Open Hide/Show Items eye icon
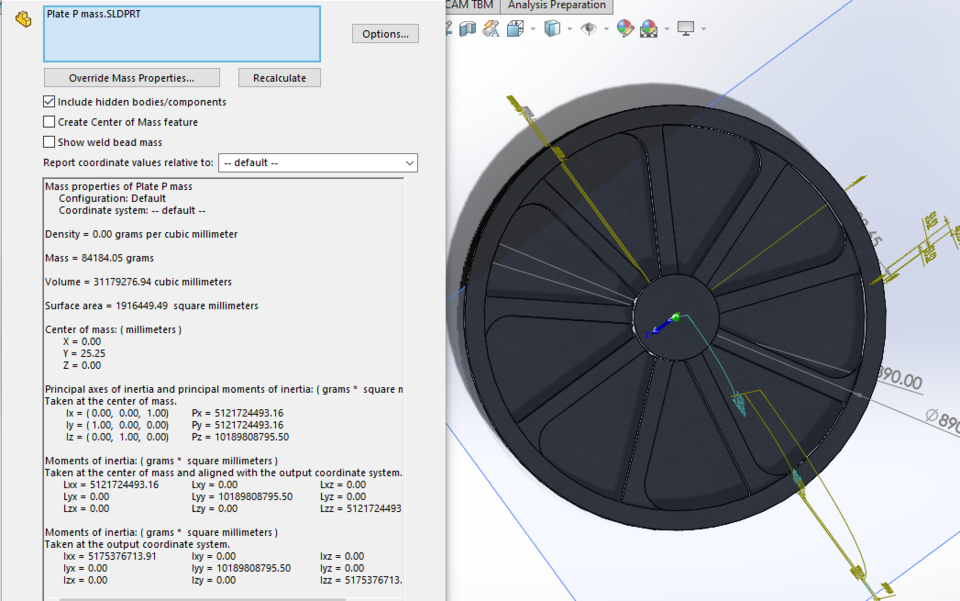 click(x=589, y=29)
